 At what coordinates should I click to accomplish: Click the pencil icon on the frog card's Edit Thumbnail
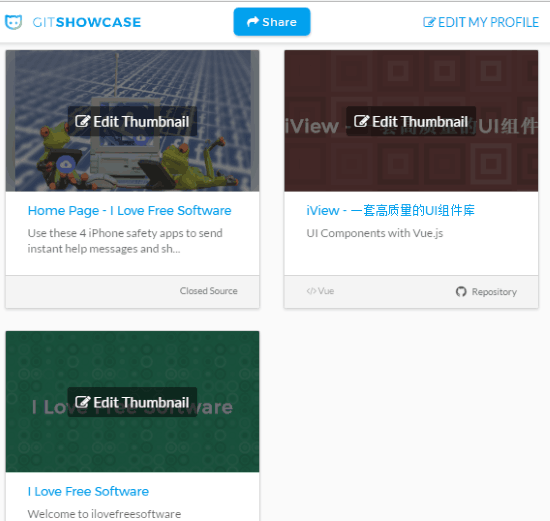[x=83, y=121]
